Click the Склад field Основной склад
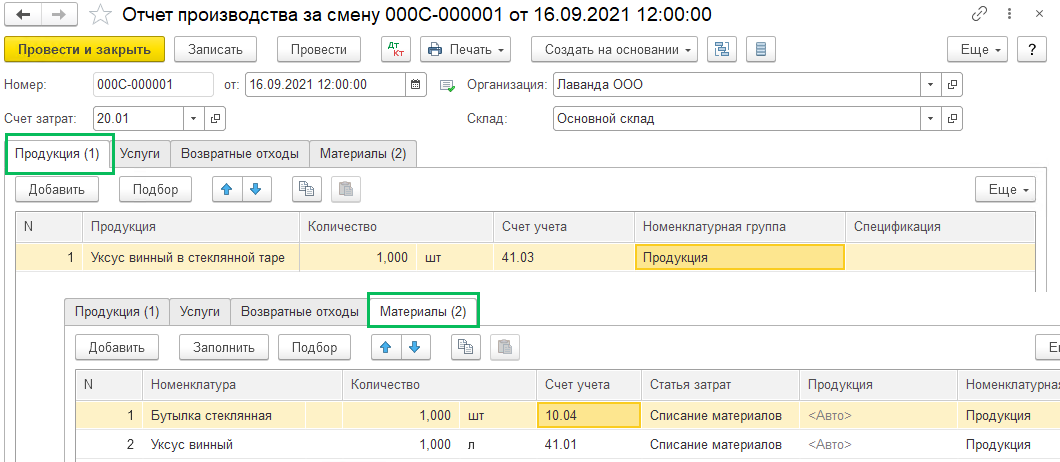The width and height of the screenshot is (1060, 462). coord(737,118)
